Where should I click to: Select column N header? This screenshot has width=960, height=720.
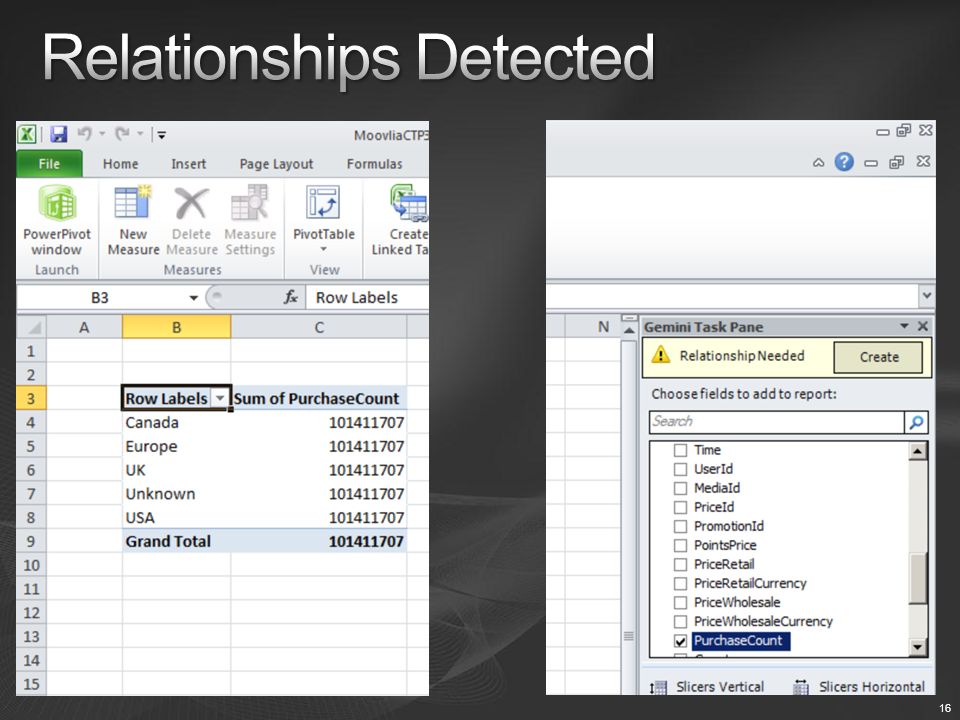(603, 327)
